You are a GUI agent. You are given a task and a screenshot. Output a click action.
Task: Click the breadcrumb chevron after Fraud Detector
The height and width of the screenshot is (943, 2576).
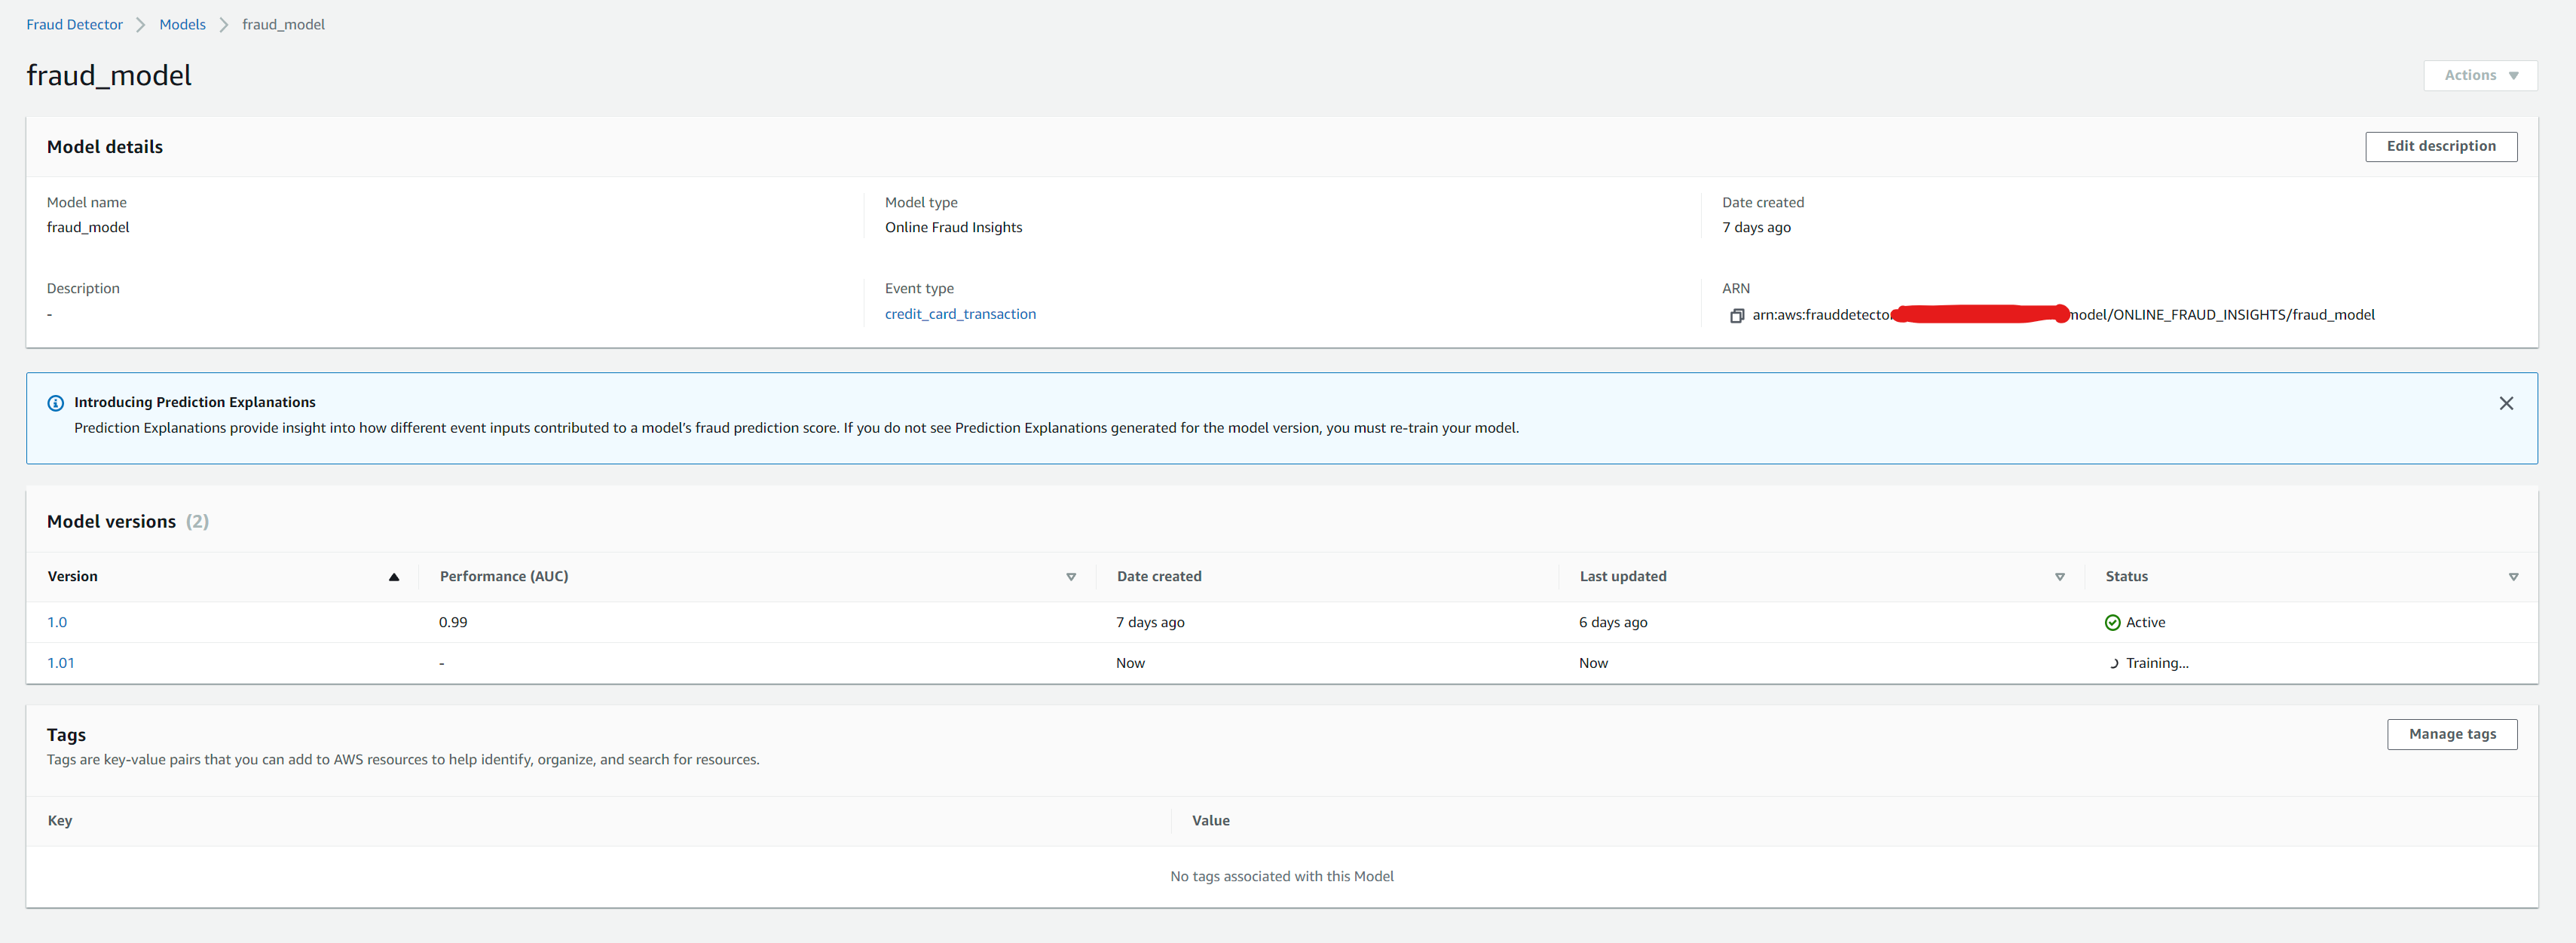[x=141, y=25]
